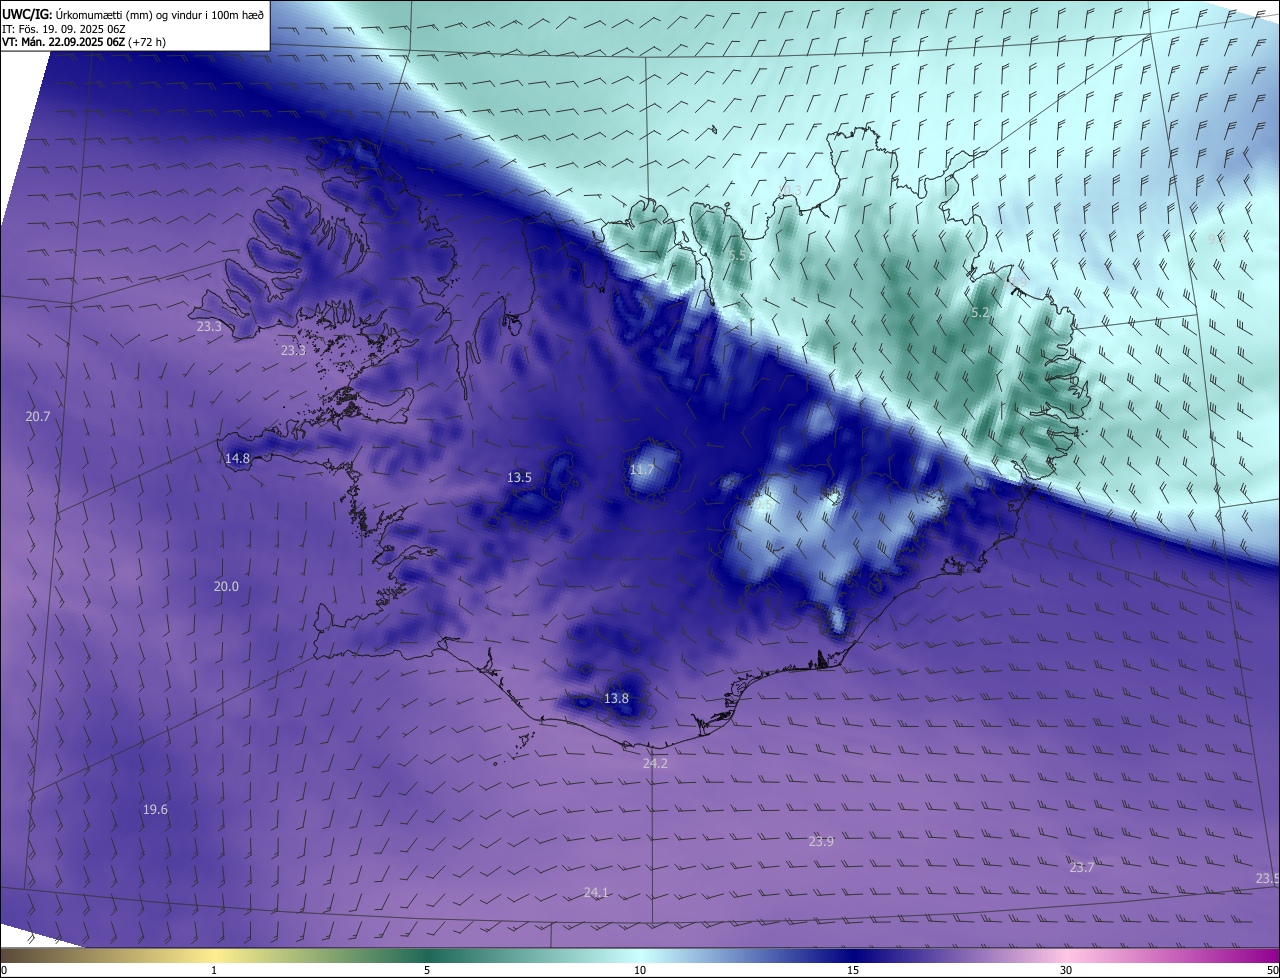The image size is (1280, 978).
Task: Click the map value label 20.7
Action: pos(38,416)
